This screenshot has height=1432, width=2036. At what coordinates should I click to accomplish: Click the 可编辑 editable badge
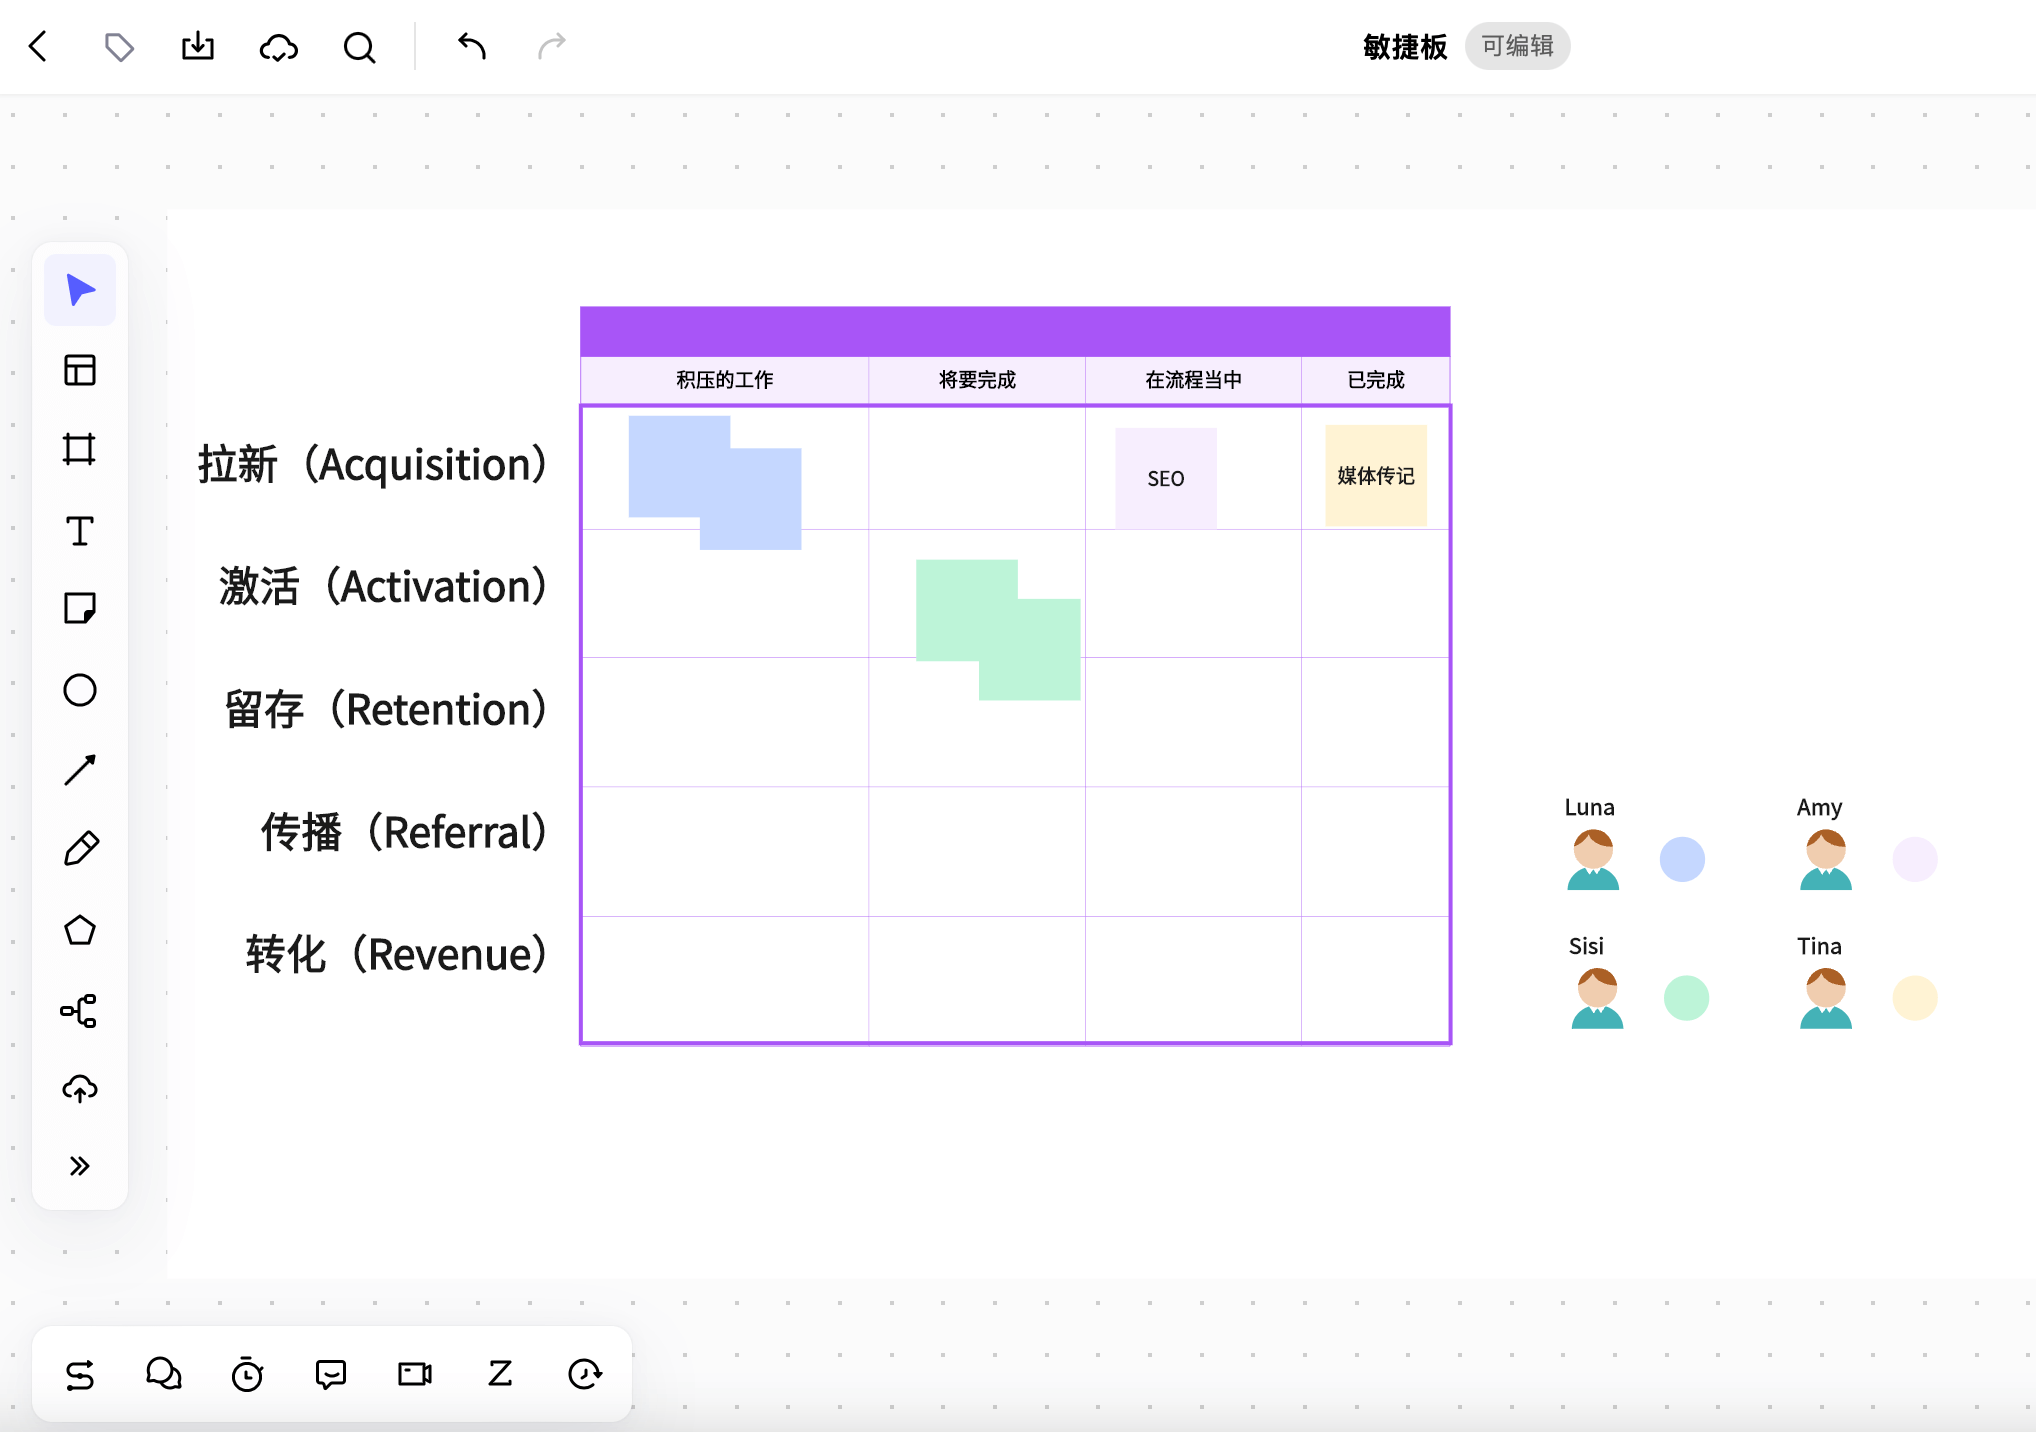(x=1517, y=46)
